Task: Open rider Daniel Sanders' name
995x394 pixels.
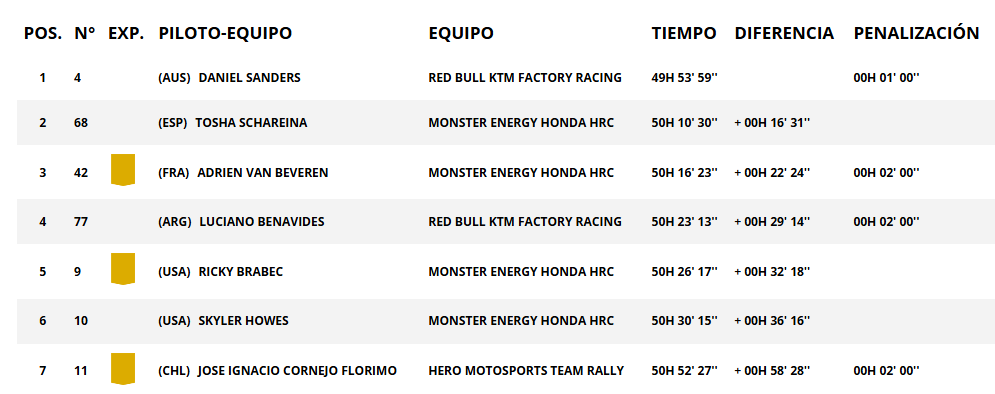Action: pyautogui.click(x=249, y=78)
